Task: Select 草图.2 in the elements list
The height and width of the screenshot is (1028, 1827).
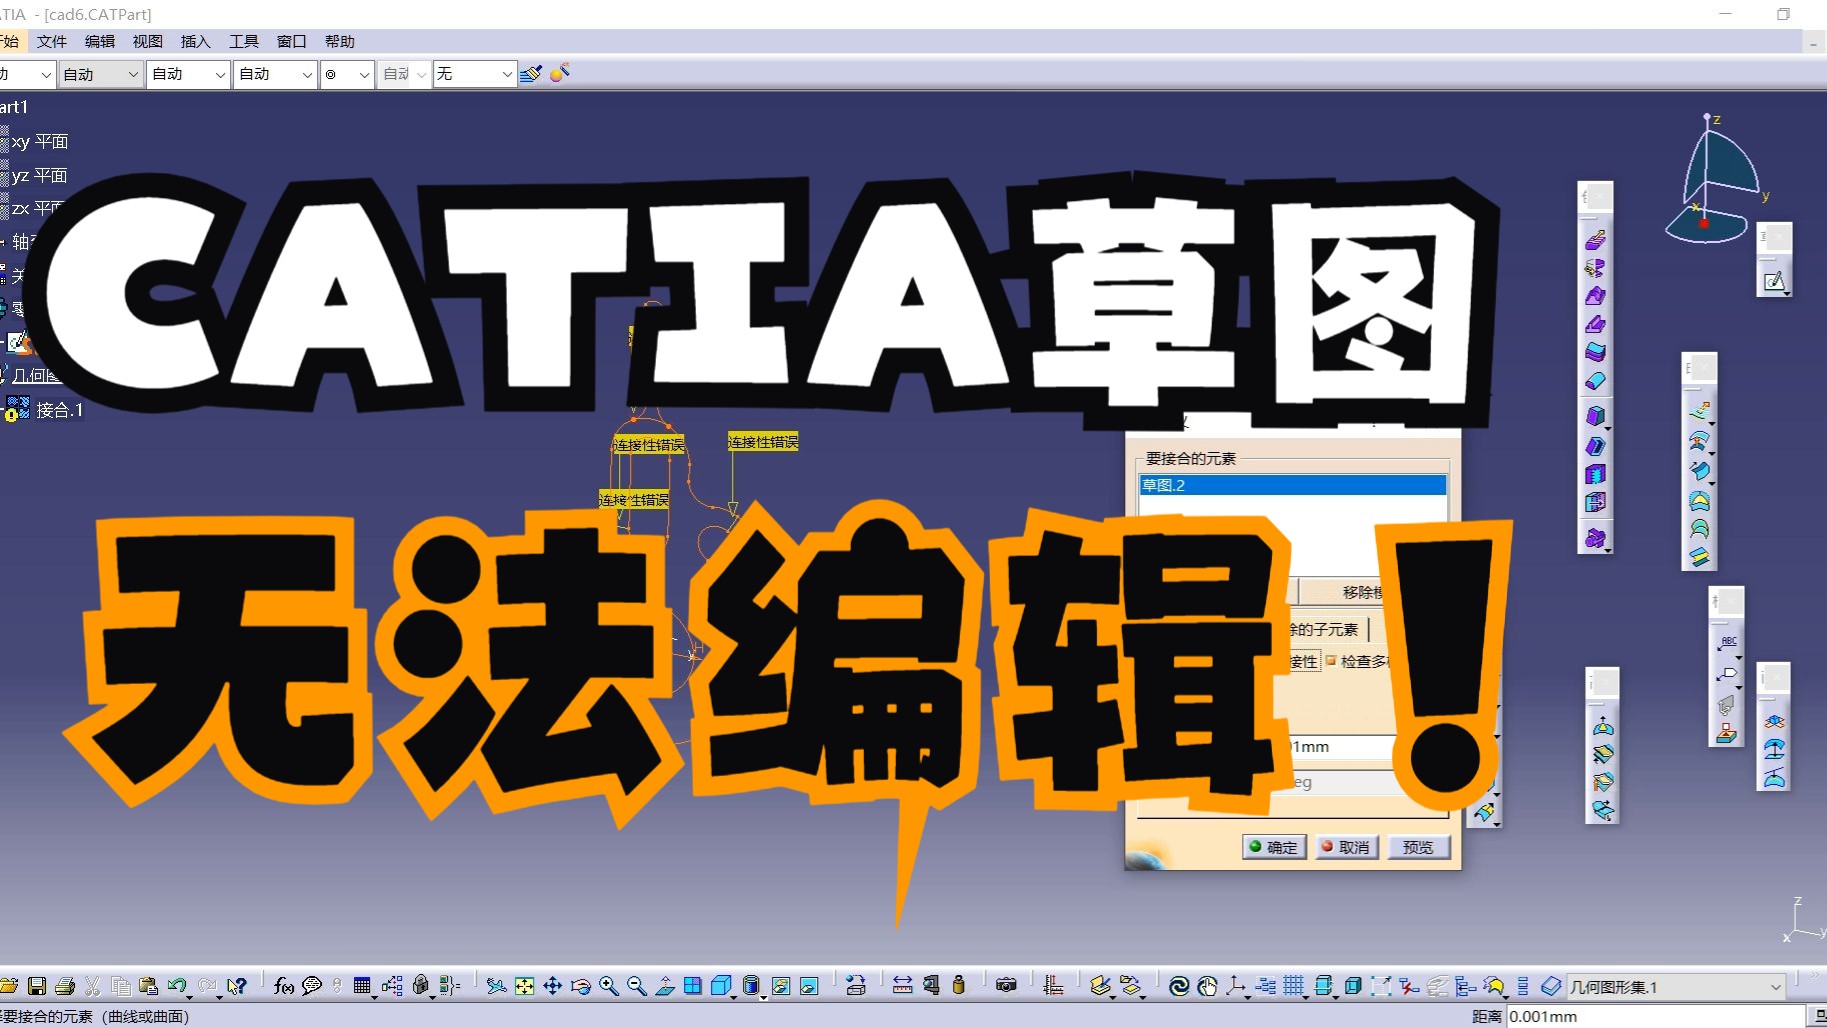Action: (1292, 485)
